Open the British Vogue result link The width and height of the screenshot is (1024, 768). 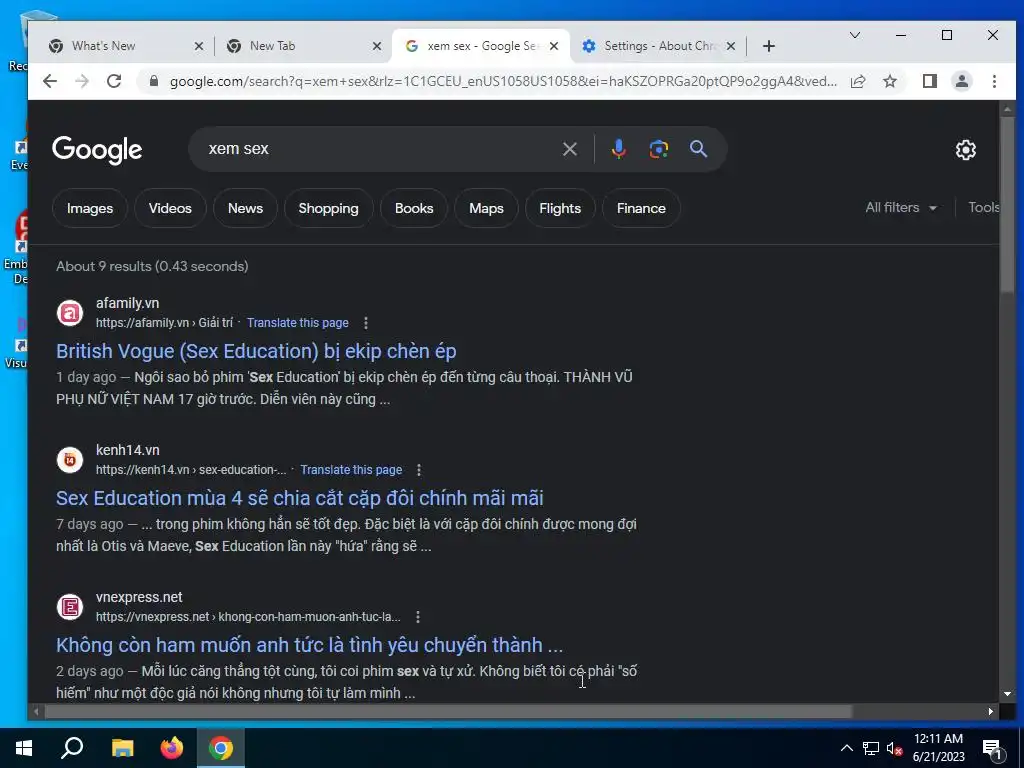tap(256, 351)
